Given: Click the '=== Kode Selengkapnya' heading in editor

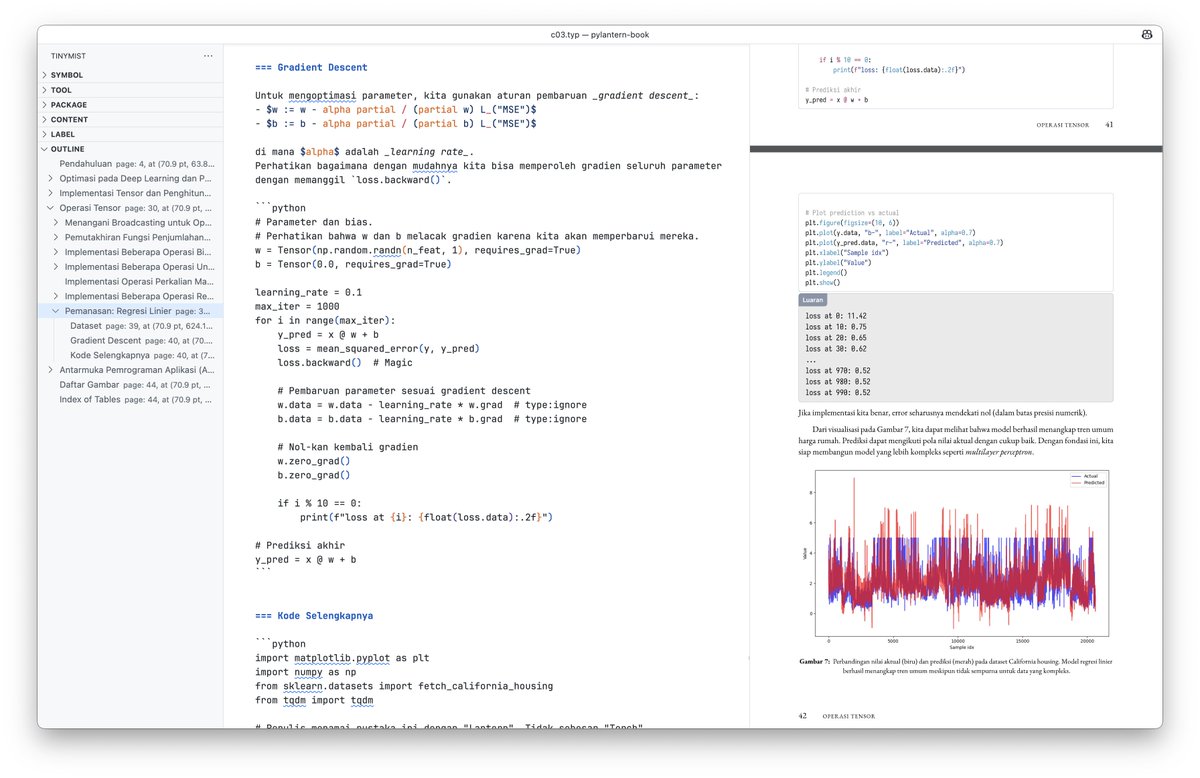Looking at the screenshot, I should click(x=314, y=616).
